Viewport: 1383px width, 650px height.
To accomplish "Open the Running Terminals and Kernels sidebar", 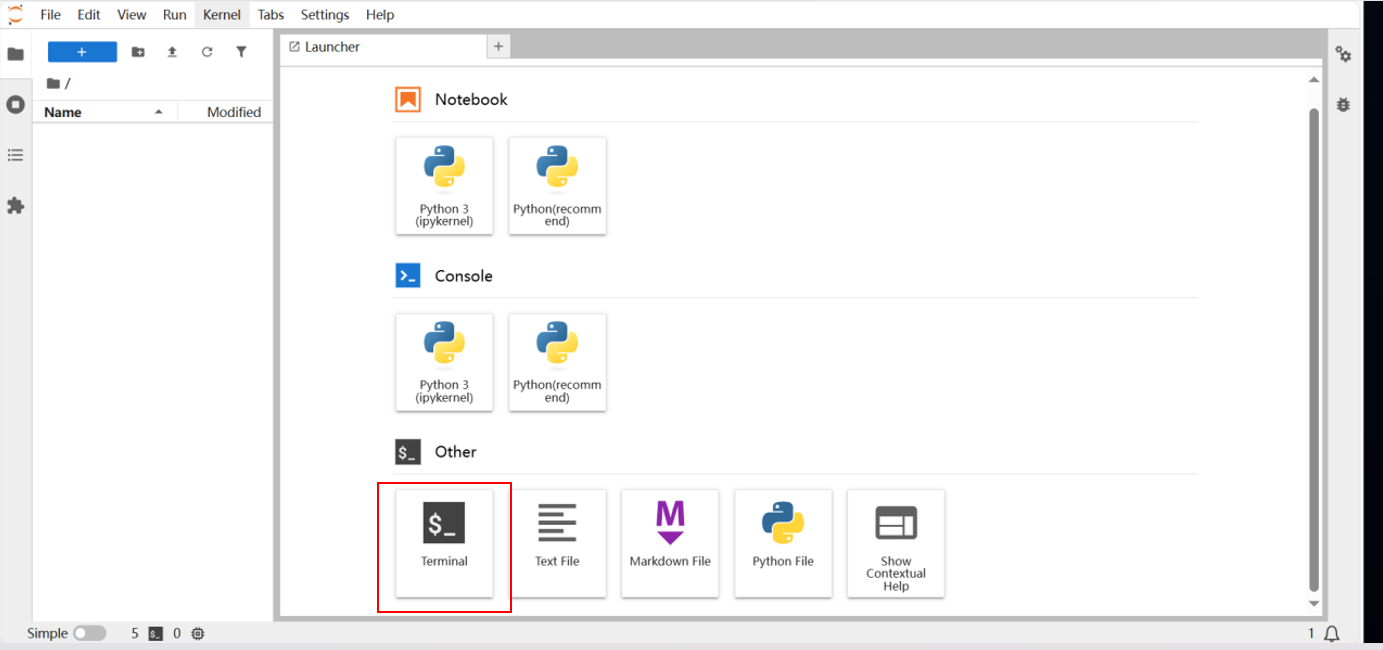I will click(15, 105).
